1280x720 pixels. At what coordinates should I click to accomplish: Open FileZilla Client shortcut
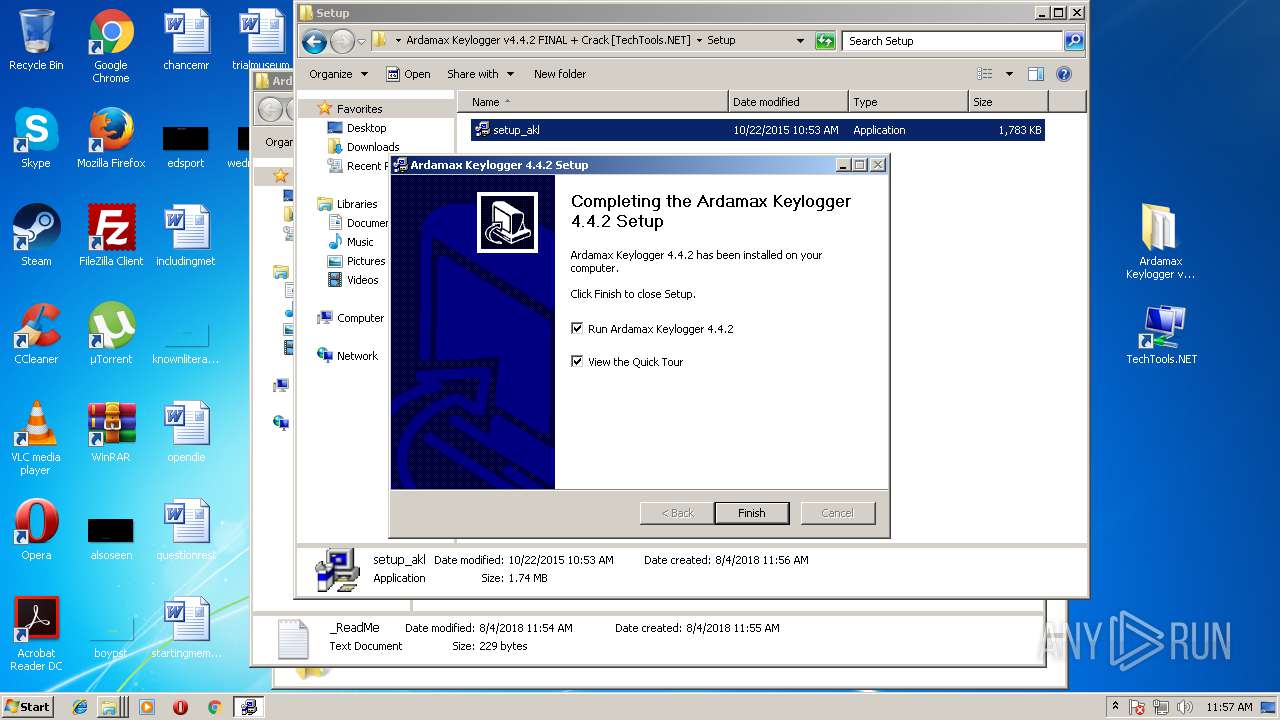pos(111,236)
